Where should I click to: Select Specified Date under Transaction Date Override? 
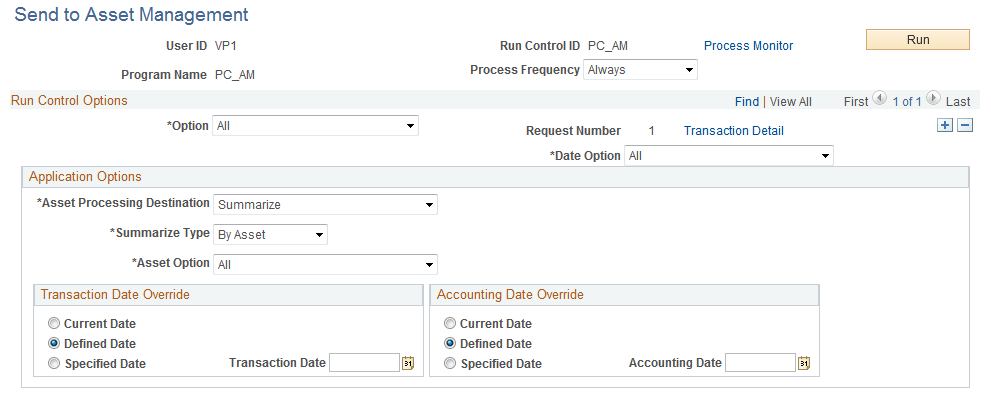pyautogui.click(x=54, y=364)
